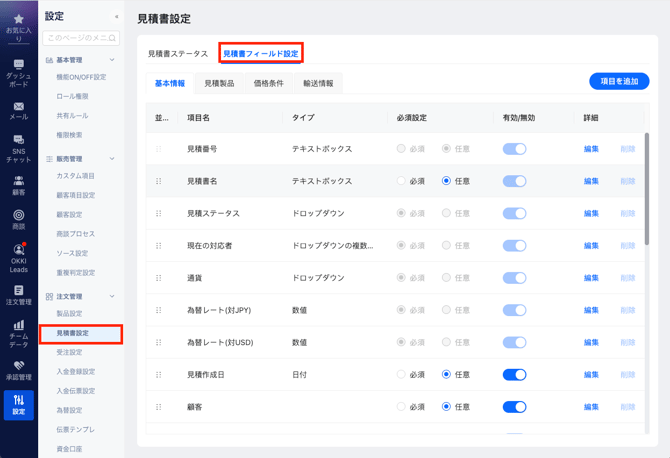670x458 pixels.
Task: Collapse the 基本管理 section chevron
Action: point(112,60)
